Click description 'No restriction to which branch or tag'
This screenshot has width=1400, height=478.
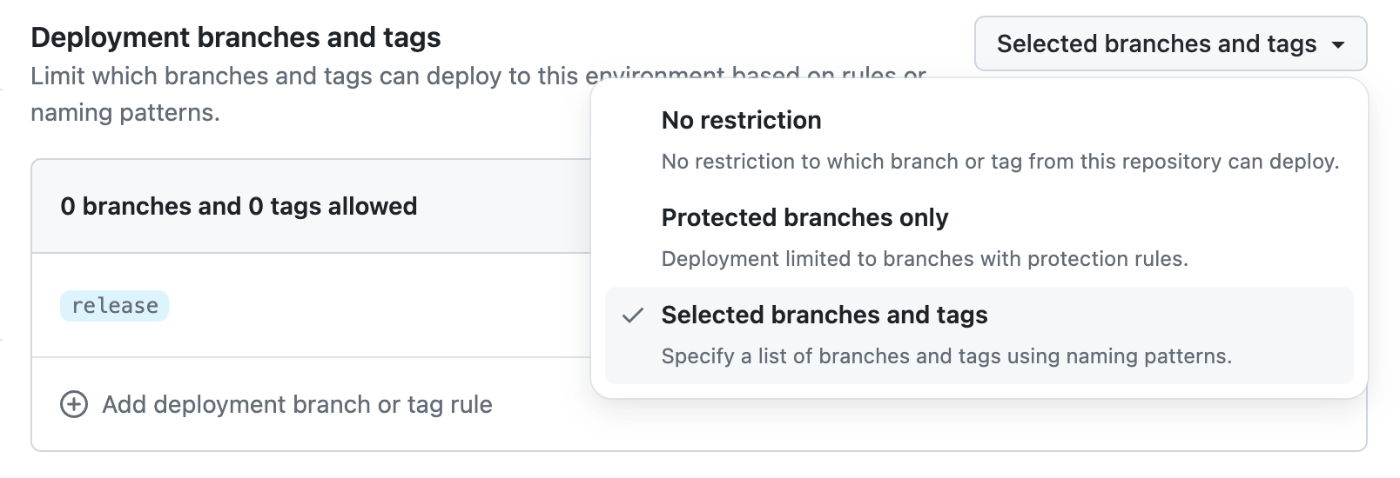1000,161
